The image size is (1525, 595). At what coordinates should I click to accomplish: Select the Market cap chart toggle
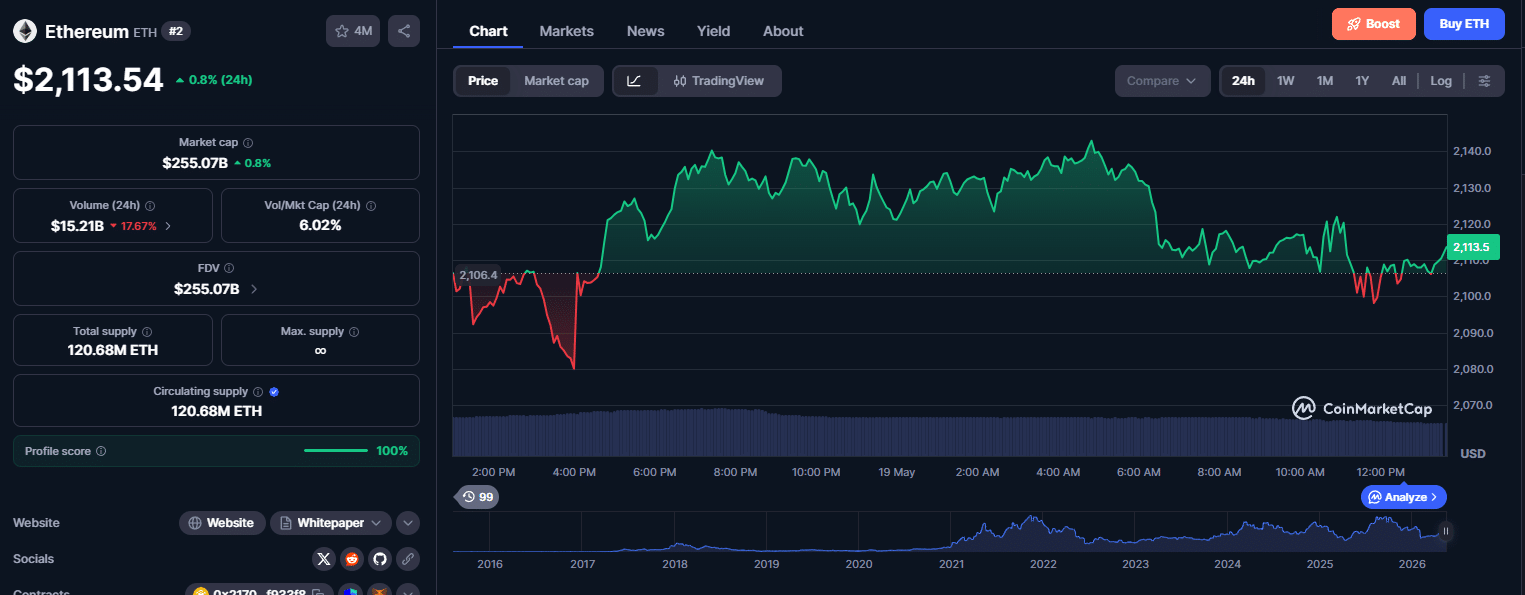pyautogui.click(x=556, y=81)
